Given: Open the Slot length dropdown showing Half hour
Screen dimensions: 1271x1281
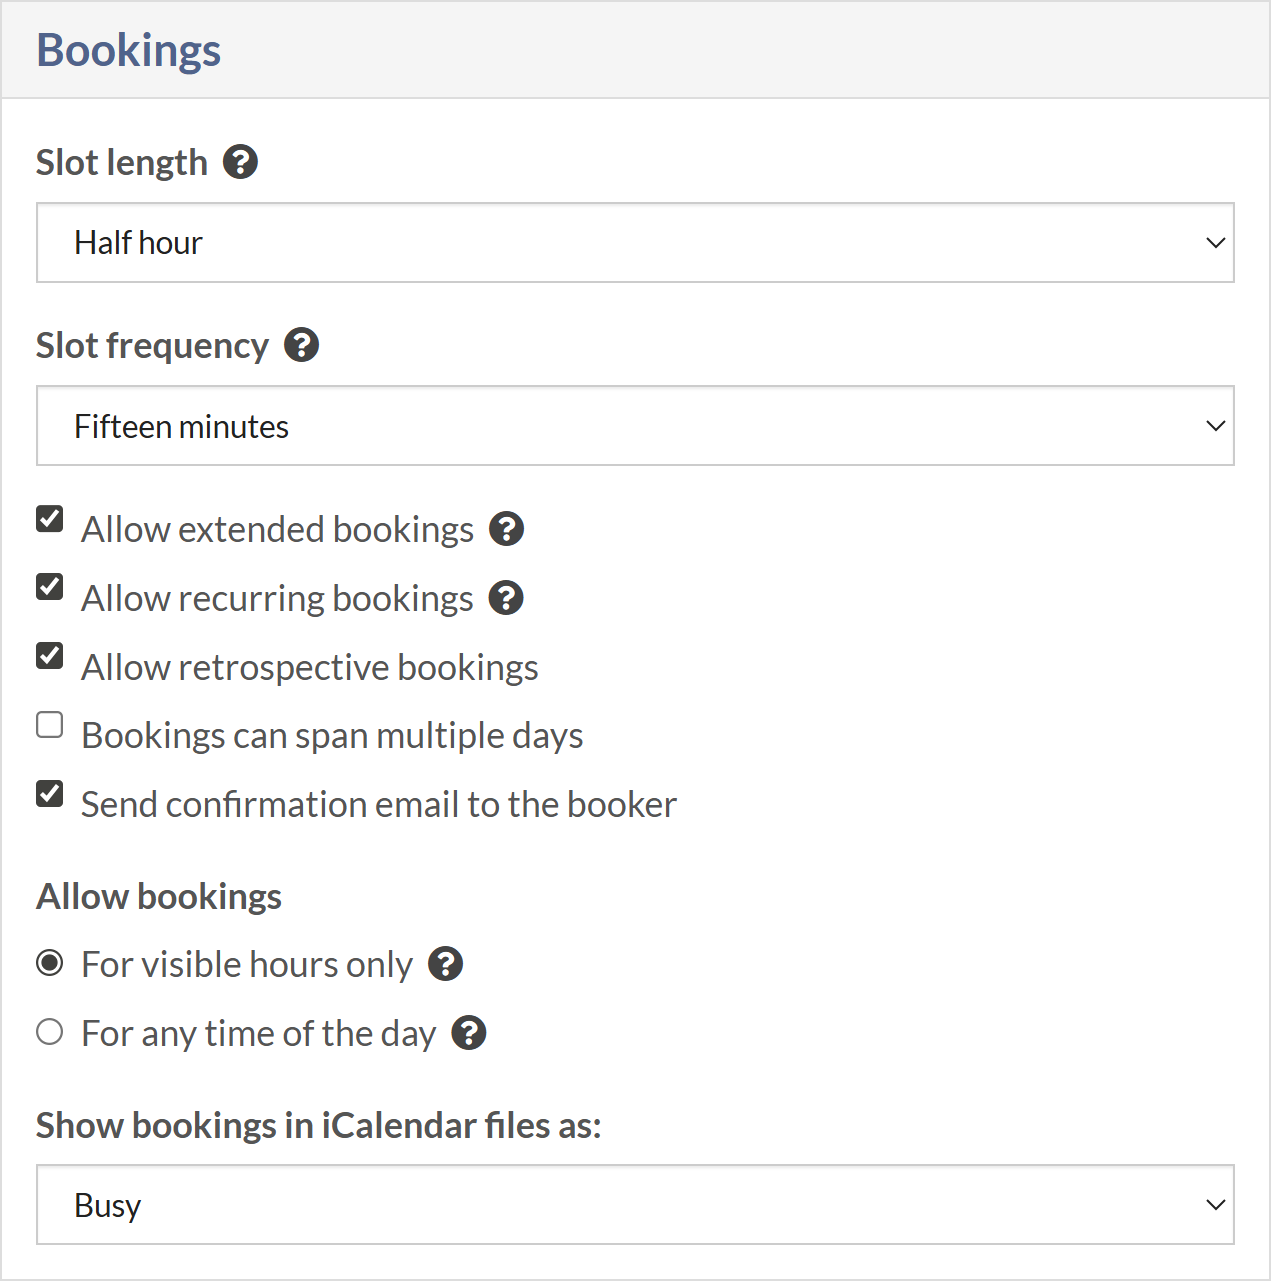Looking at the screenshot, I should click(635, 243).
